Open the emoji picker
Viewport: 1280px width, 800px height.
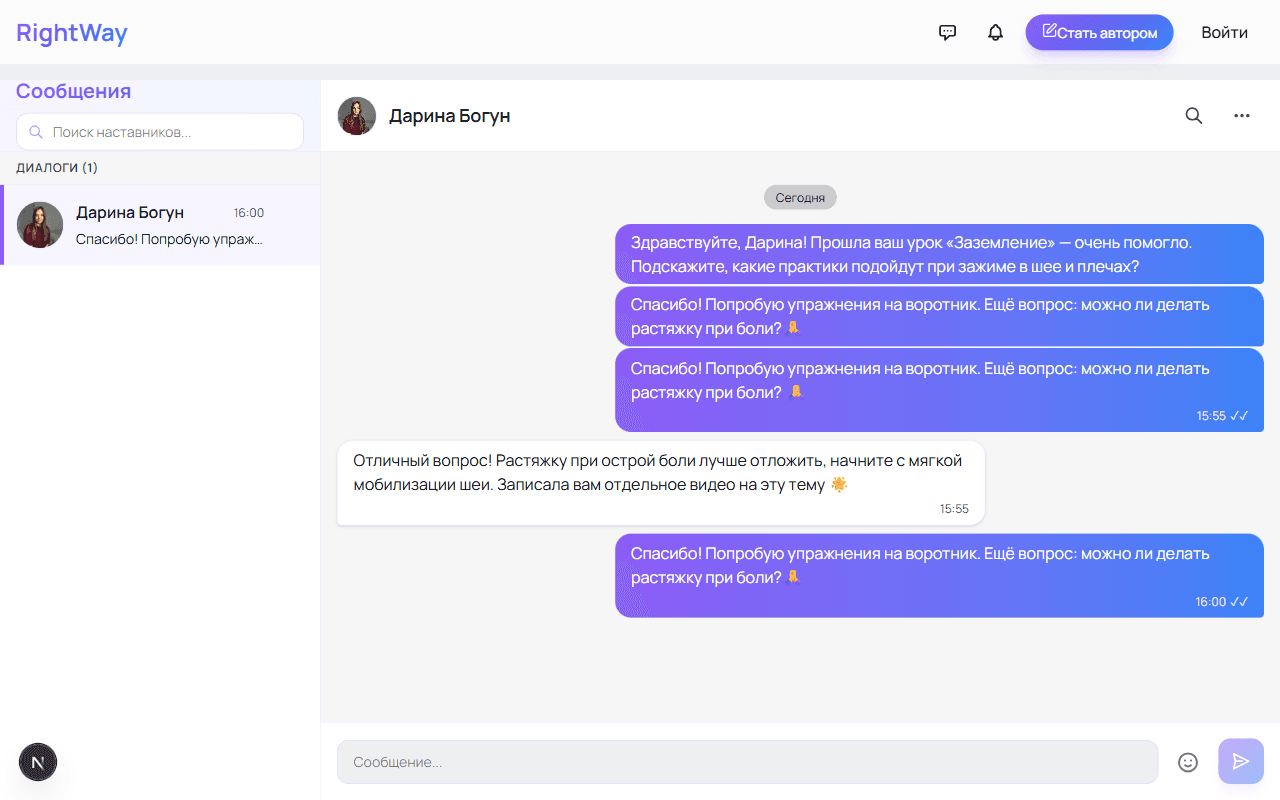click(x=1188, y=762)
